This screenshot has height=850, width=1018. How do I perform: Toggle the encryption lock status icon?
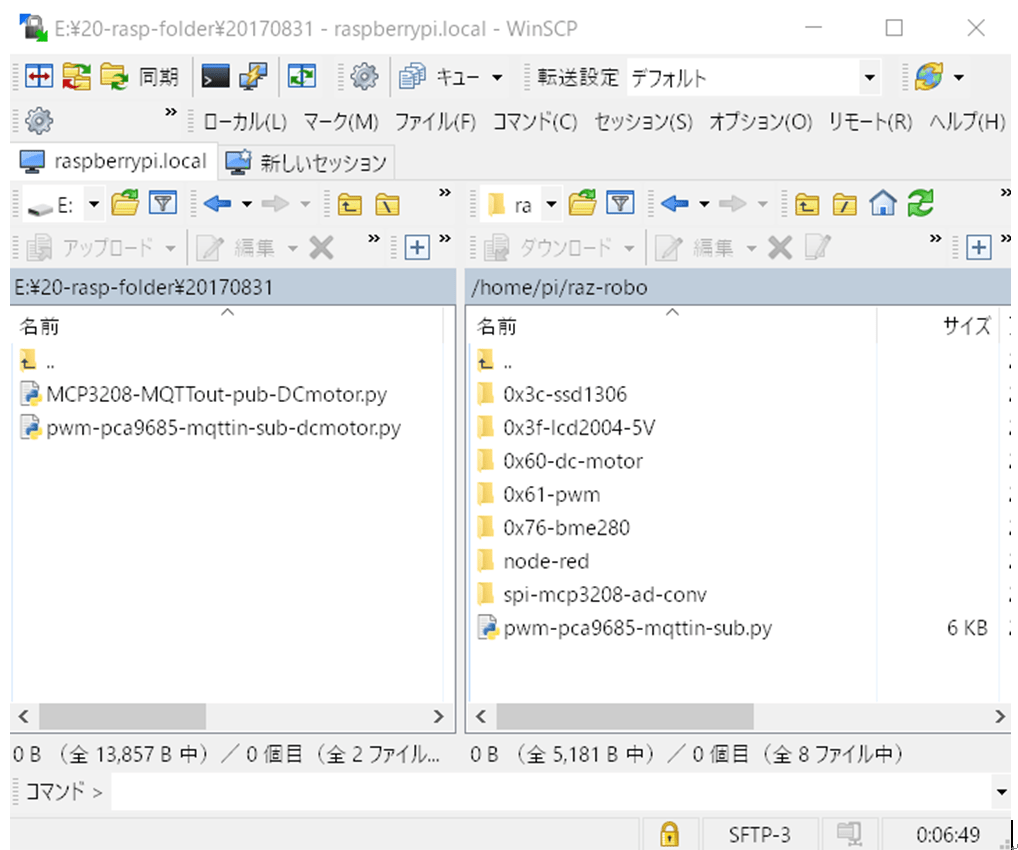(669, 834)
